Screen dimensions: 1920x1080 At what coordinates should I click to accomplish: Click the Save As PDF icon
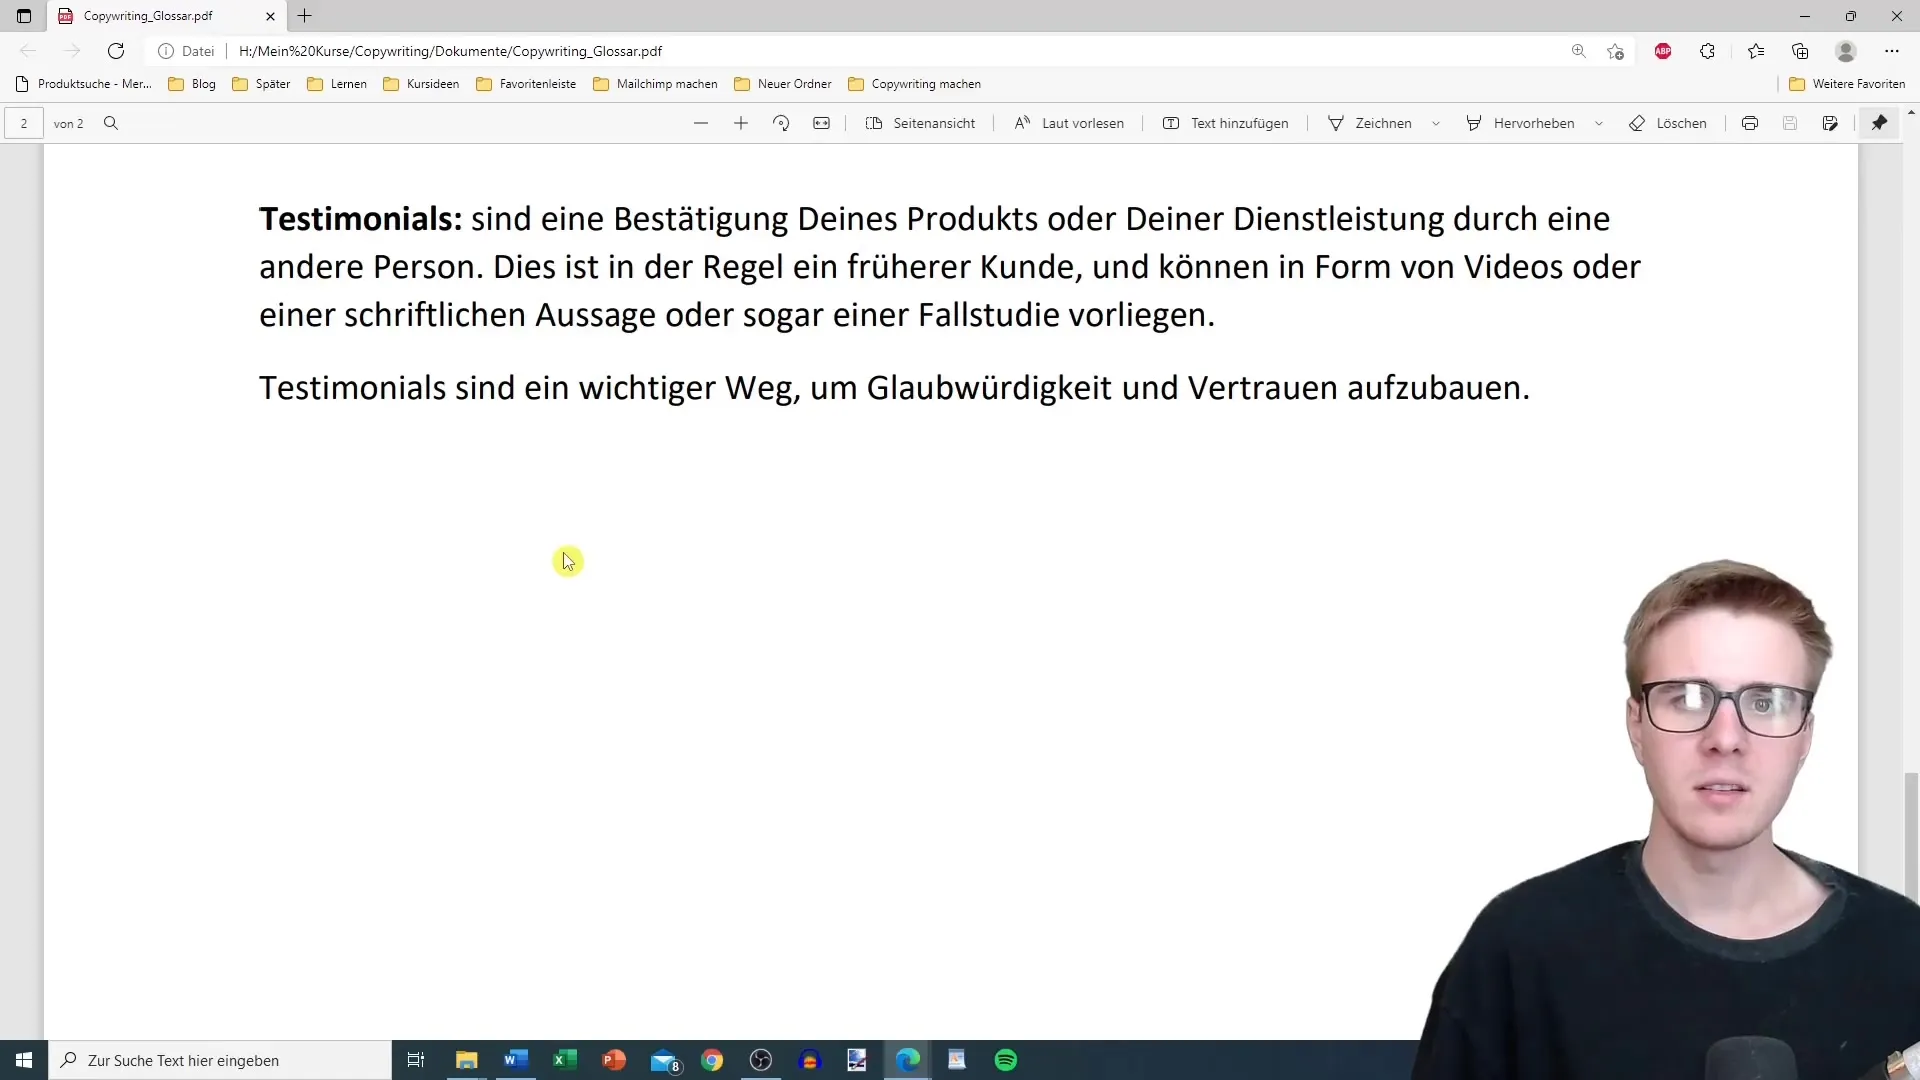(1830, 123)
